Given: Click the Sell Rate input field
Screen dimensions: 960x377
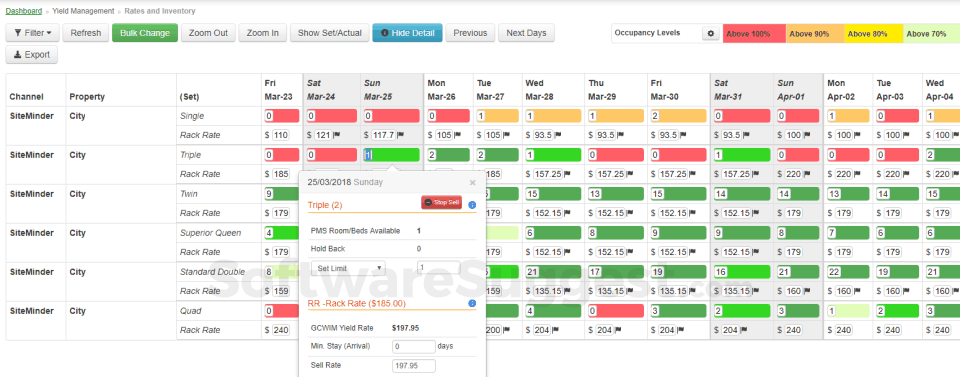Looking at the screenshot, I should (414, 366).
